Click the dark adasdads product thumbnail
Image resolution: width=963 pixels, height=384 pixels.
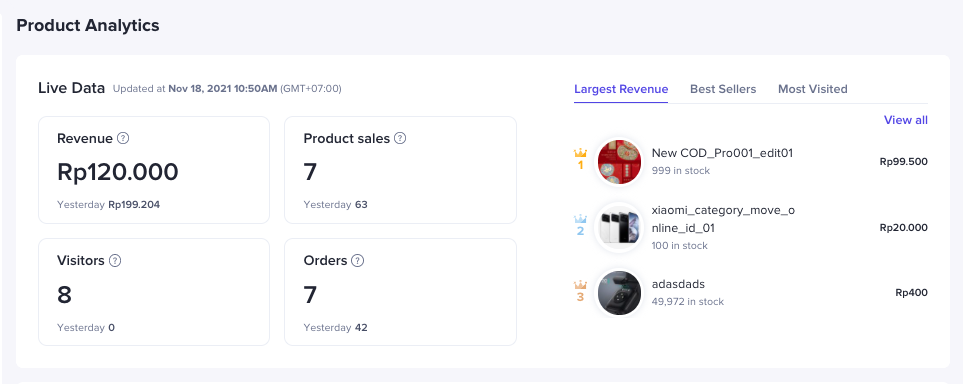coord(619,292)
